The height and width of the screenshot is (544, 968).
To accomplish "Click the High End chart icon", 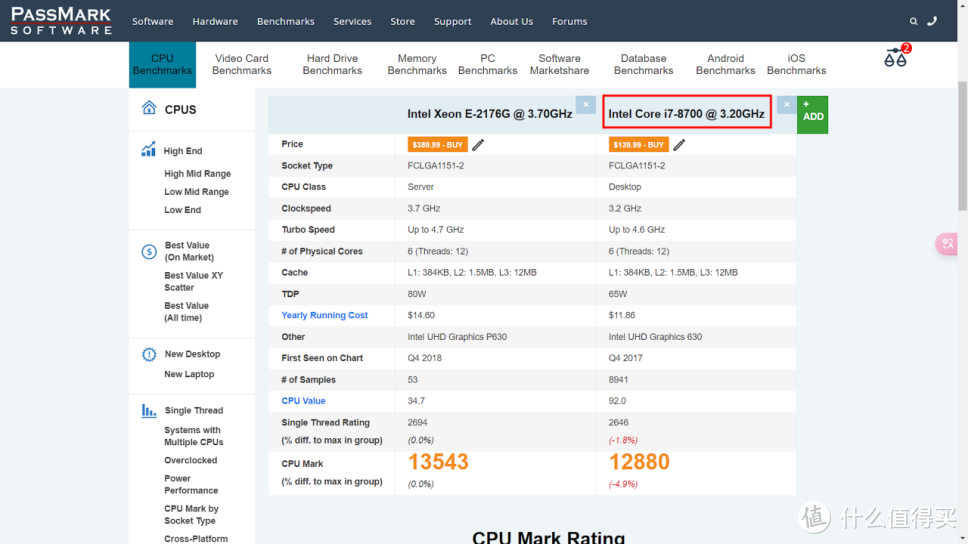I will [149, 150].
